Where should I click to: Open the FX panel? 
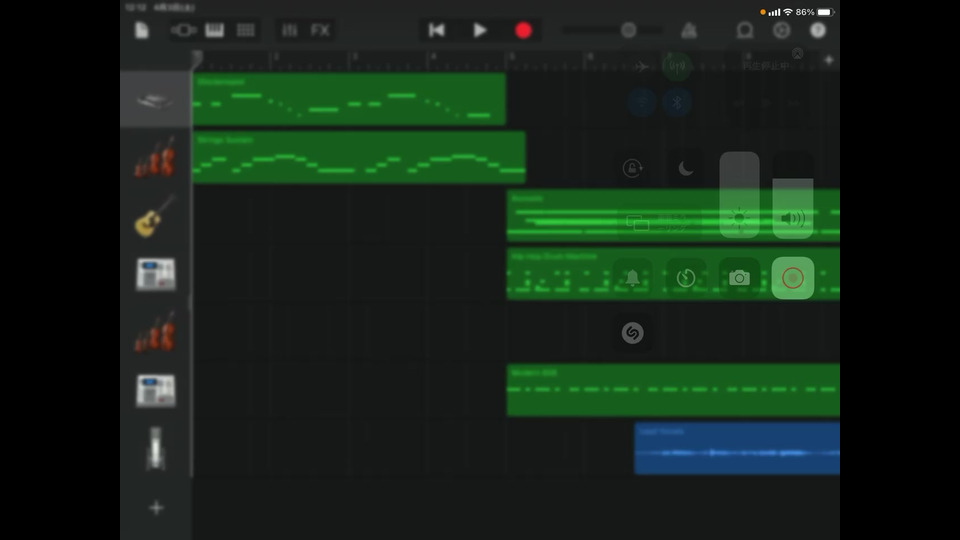[x=320, y=30]
